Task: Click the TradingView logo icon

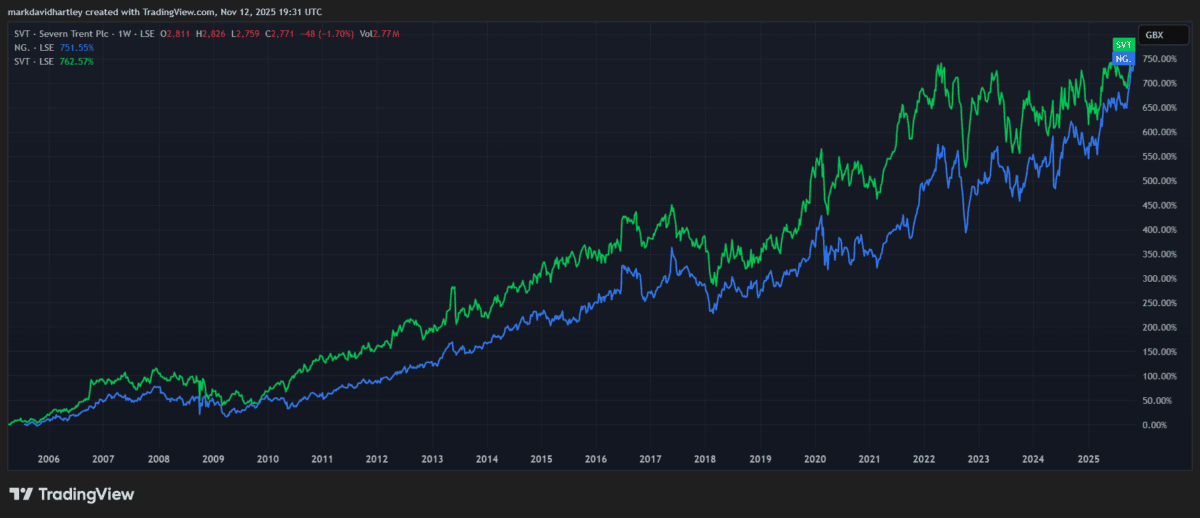Action: point(20,494)
